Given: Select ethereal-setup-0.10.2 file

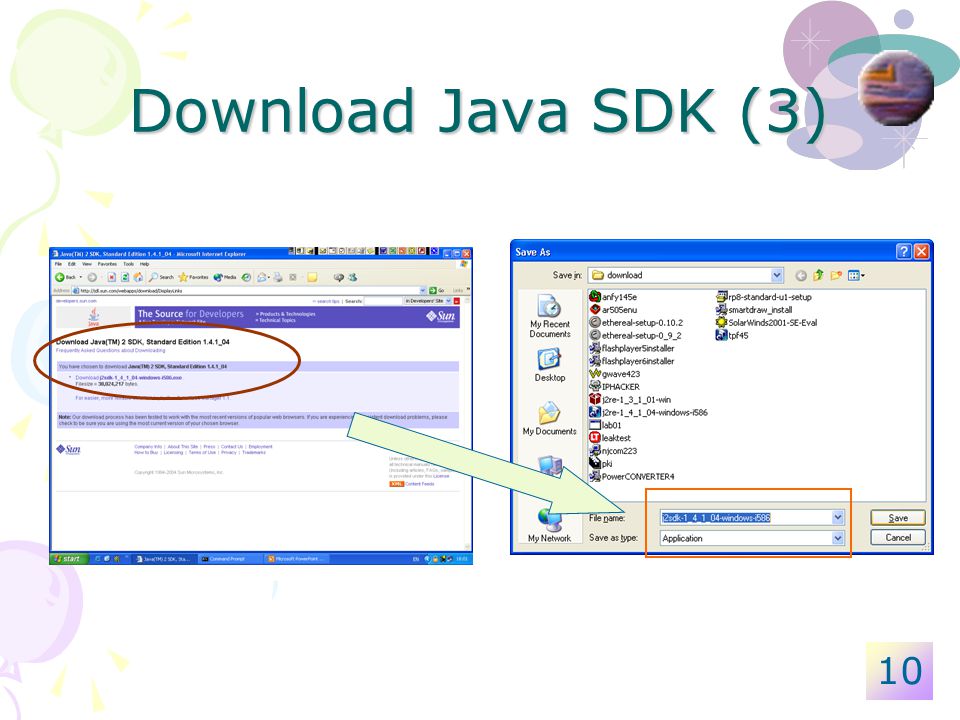Looking at the screenshot, I should pos(636,323).
